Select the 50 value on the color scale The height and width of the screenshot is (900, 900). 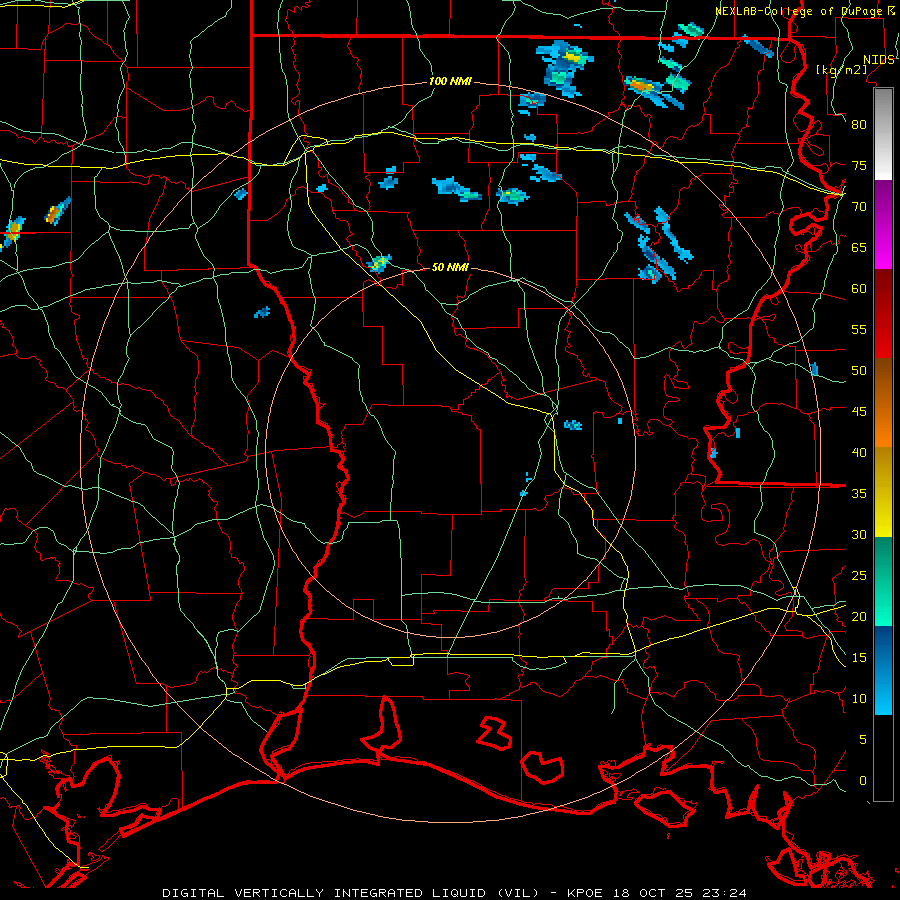pos(859,371)
